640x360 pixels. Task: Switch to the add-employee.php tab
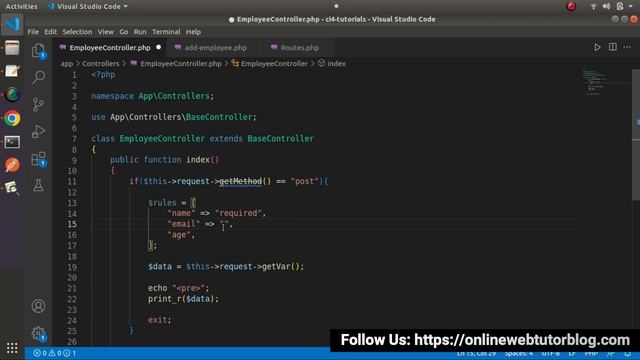pos(216,48)
